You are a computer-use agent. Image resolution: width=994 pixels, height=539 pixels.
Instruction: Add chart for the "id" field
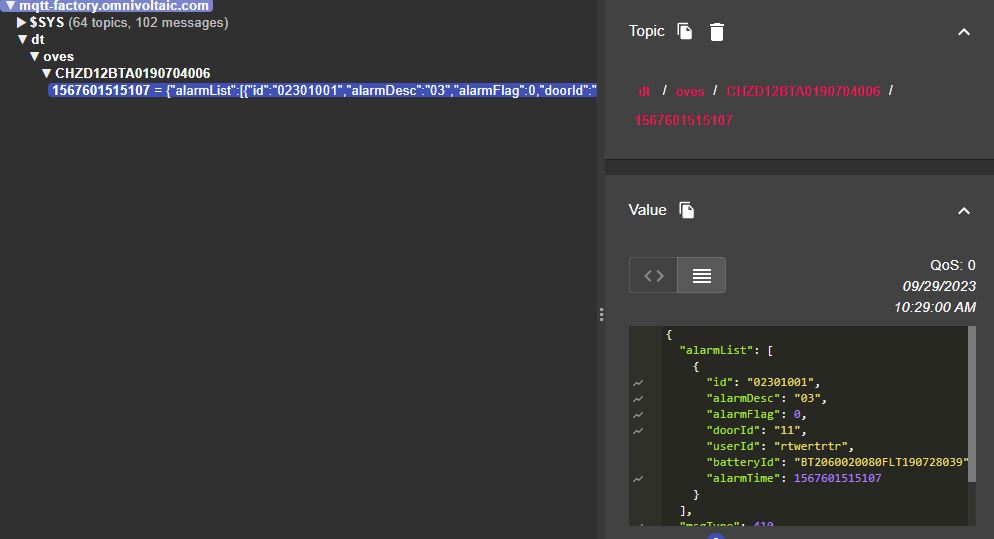[638, 382]
